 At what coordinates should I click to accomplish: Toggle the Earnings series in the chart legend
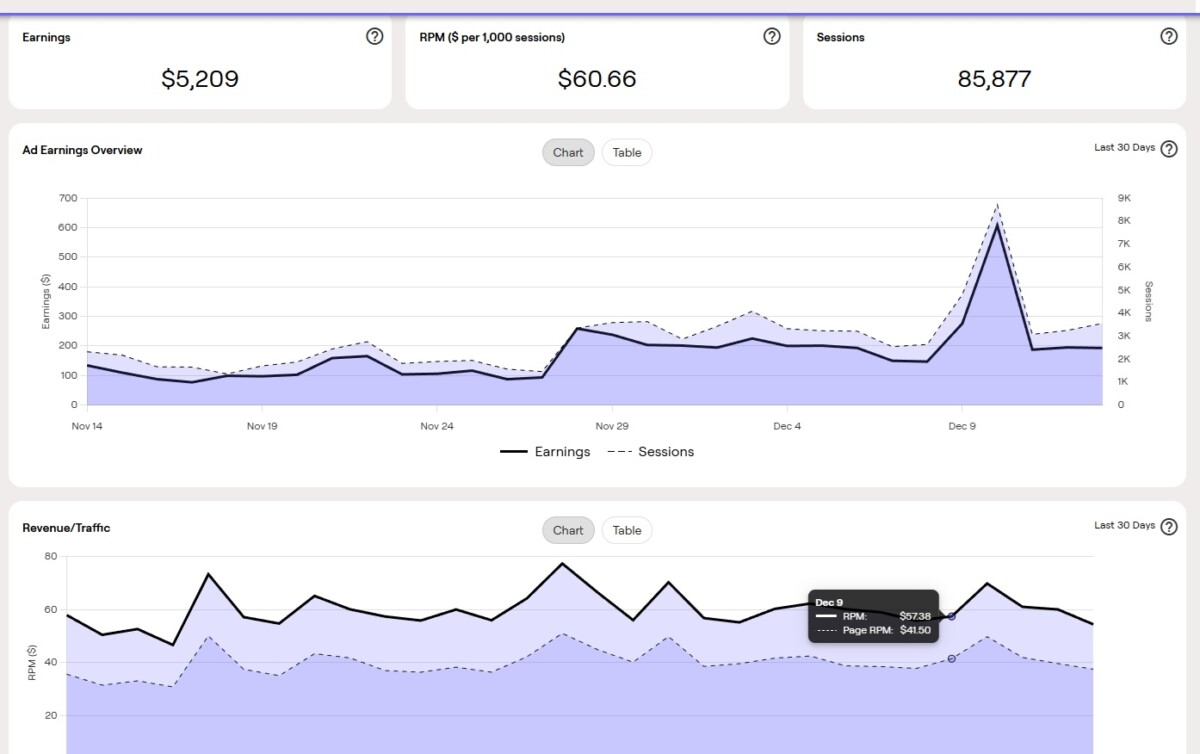546,452
